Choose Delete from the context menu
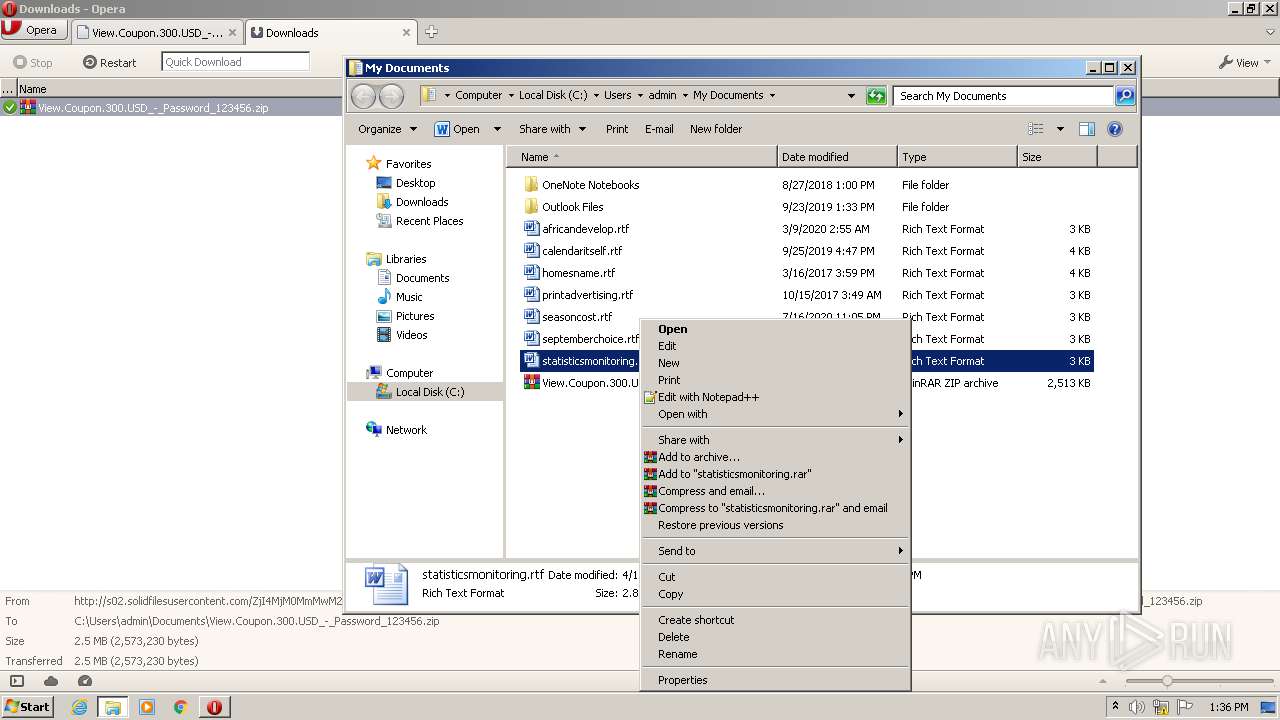Screen dimensions: 1280x720 pyautogui.click(x=775, y=637)
